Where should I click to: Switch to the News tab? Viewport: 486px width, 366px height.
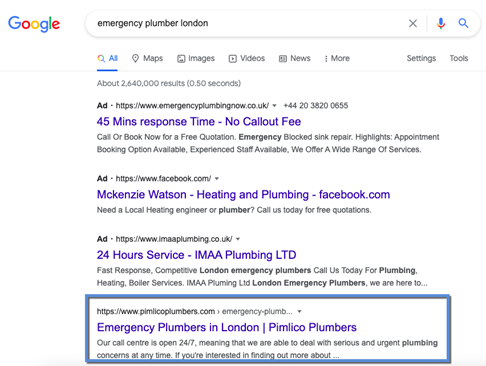tap(295, 58)
